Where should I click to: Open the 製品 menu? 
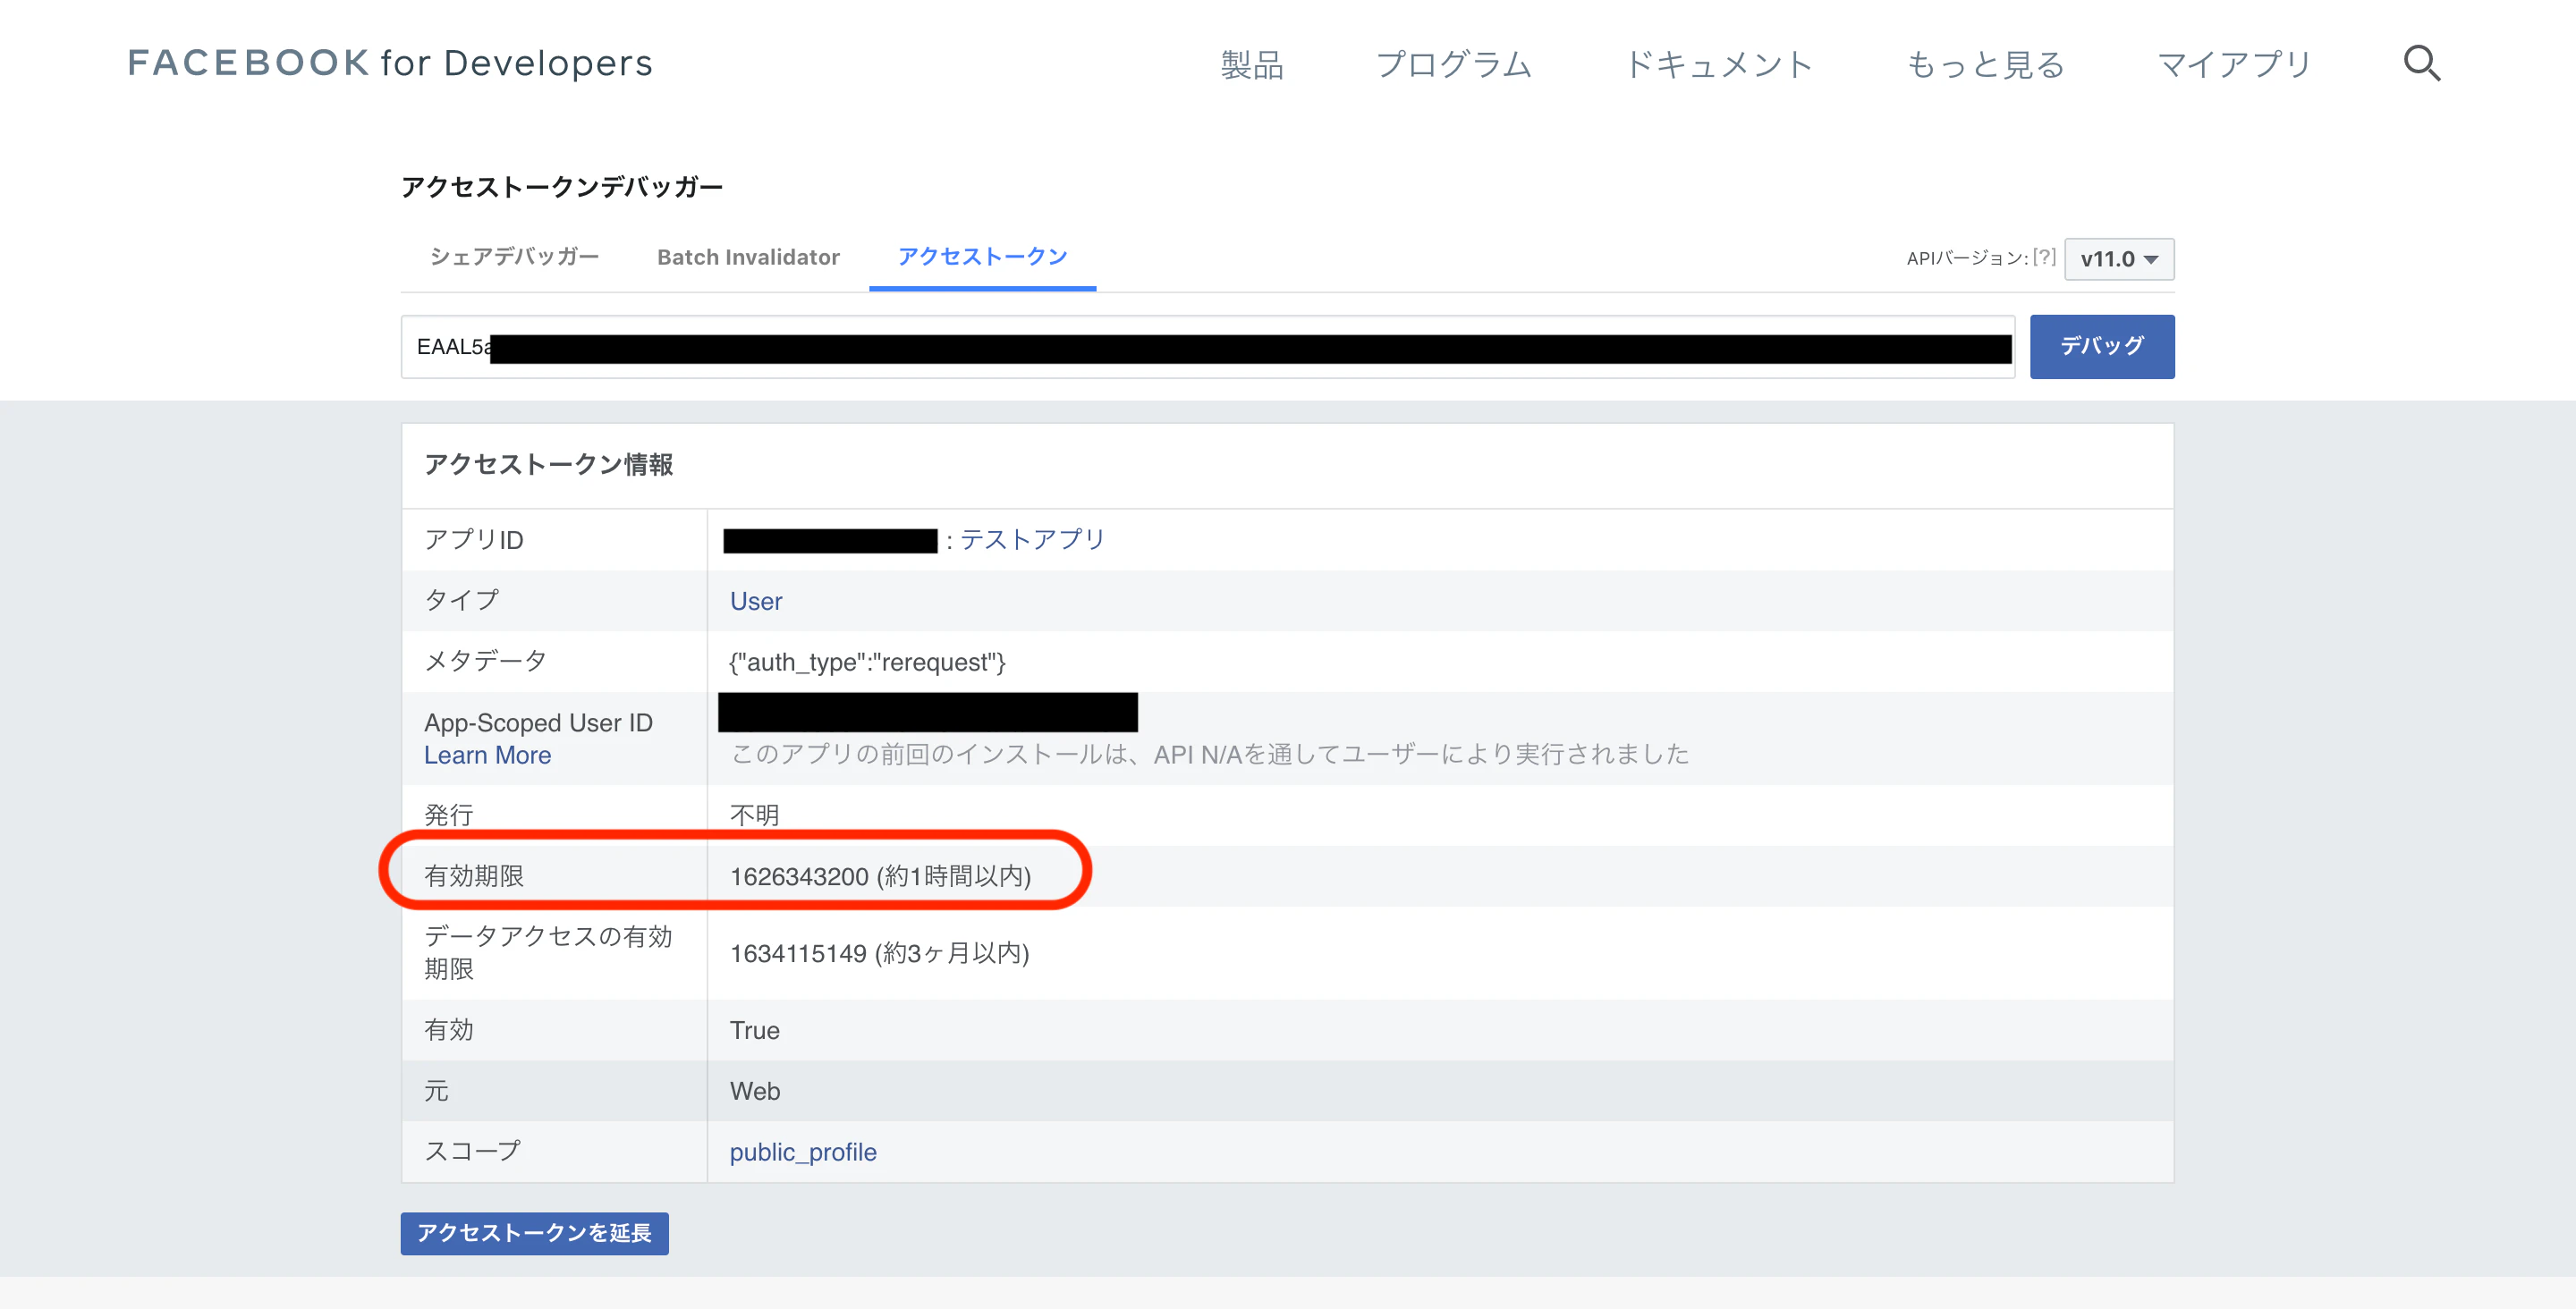1251,65
